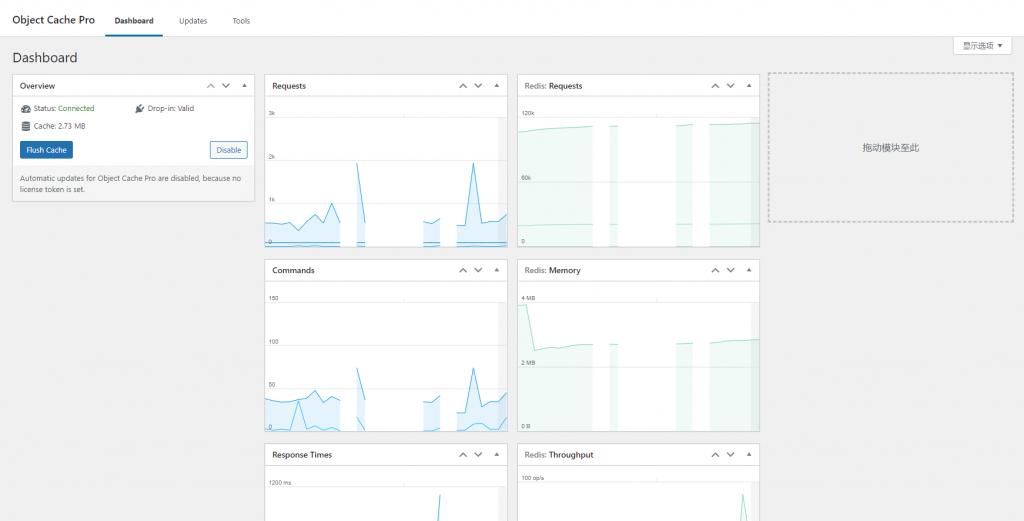Move the Requests panel down
The width and height of the screenshot is (1024, 521).
point(479,86)
